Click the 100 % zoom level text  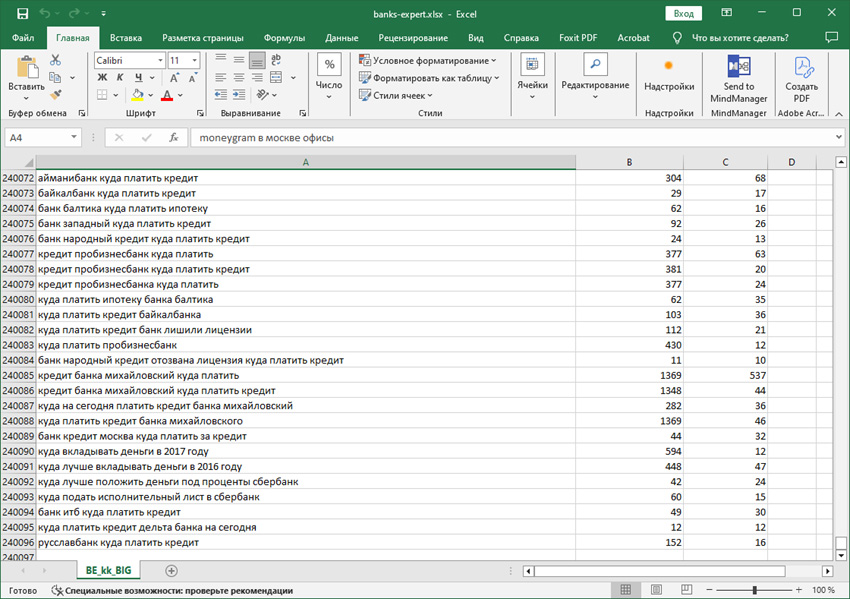[x=823, y=590]
